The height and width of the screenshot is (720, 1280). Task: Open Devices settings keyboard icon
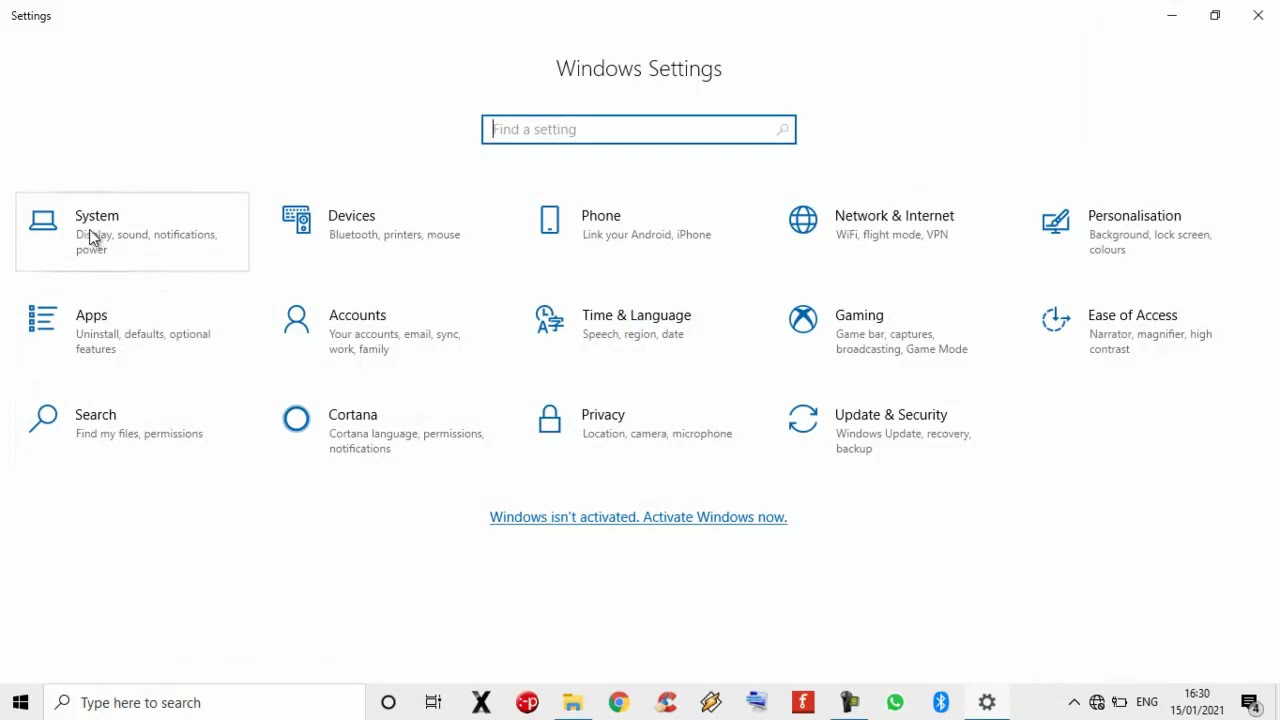[296, 220]
